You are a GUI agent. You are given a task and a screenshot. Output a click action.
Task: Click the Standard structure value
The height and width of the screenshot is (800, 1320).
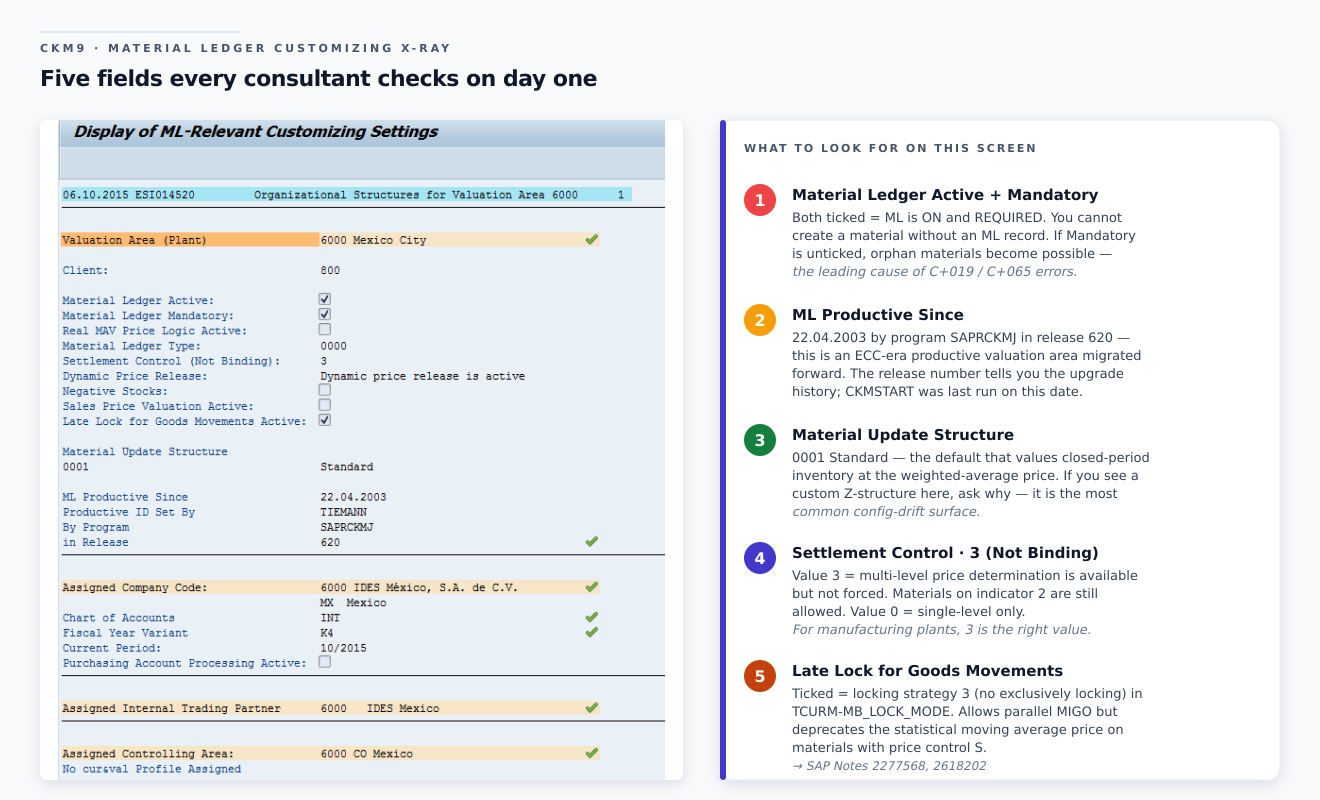347,467
